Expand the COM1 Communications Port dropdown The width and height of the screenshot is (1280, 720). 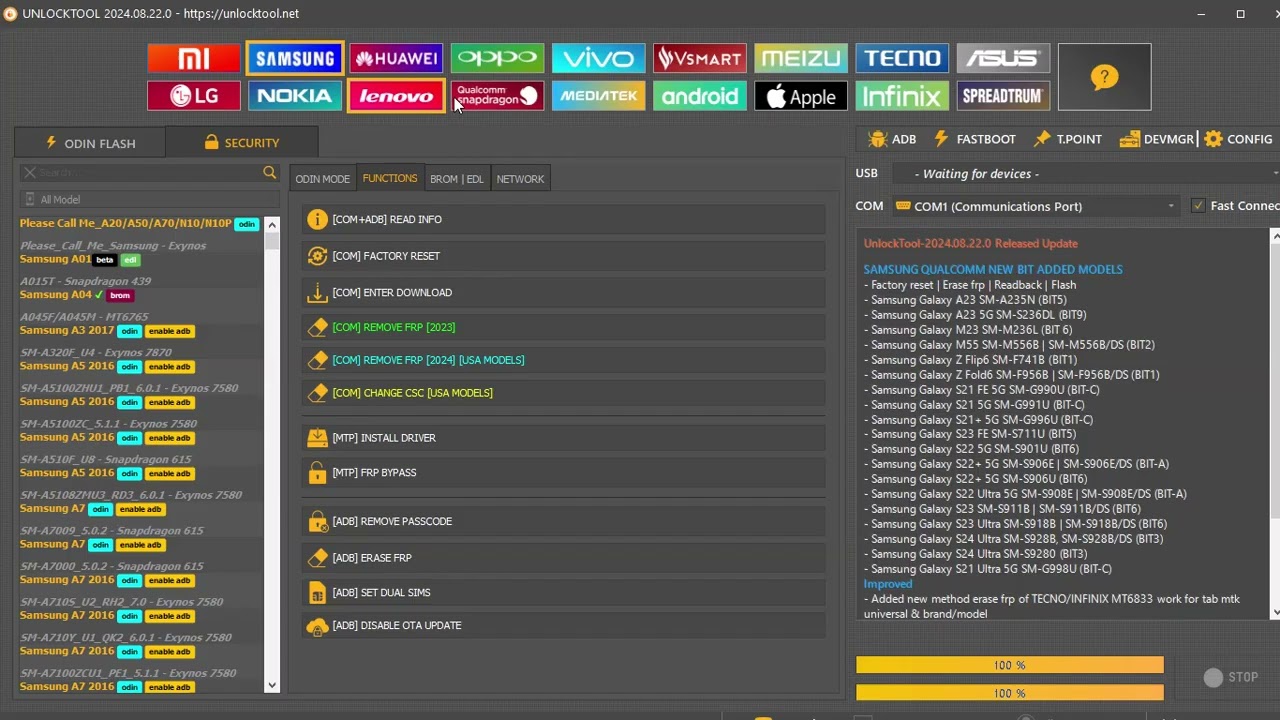point(1036,206)
